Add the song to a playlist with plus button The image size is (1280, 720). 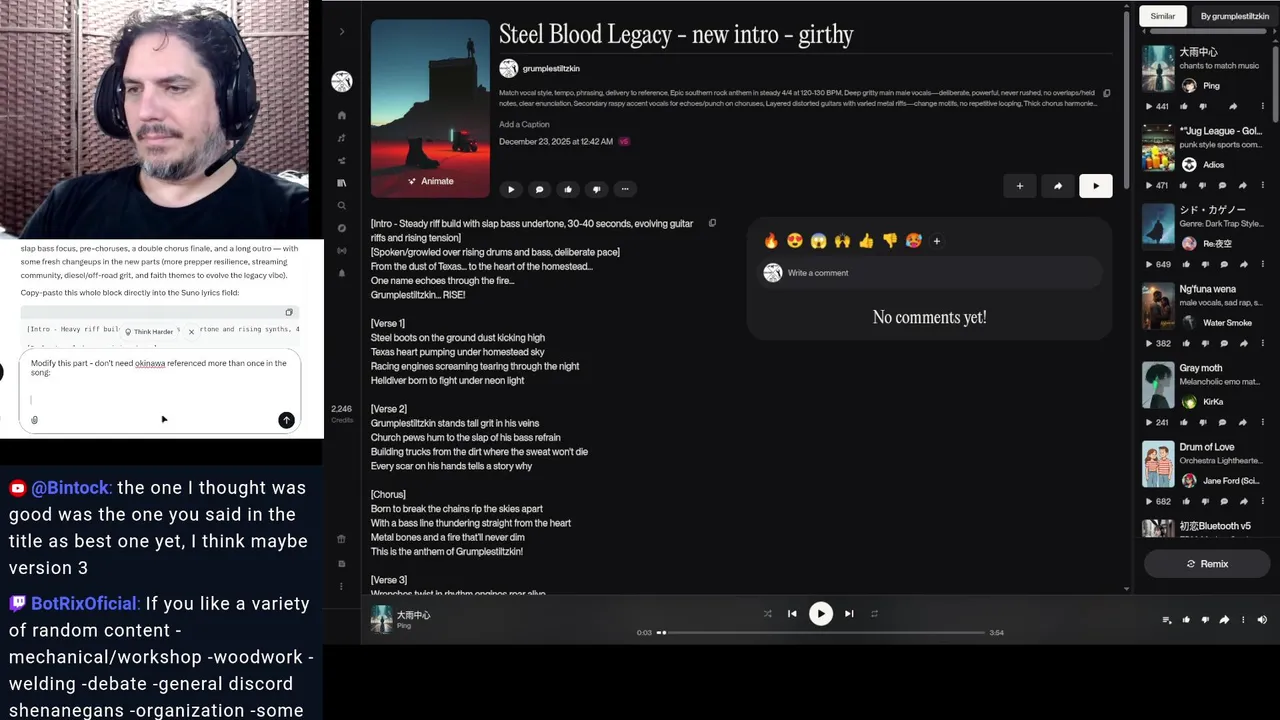1020,186
